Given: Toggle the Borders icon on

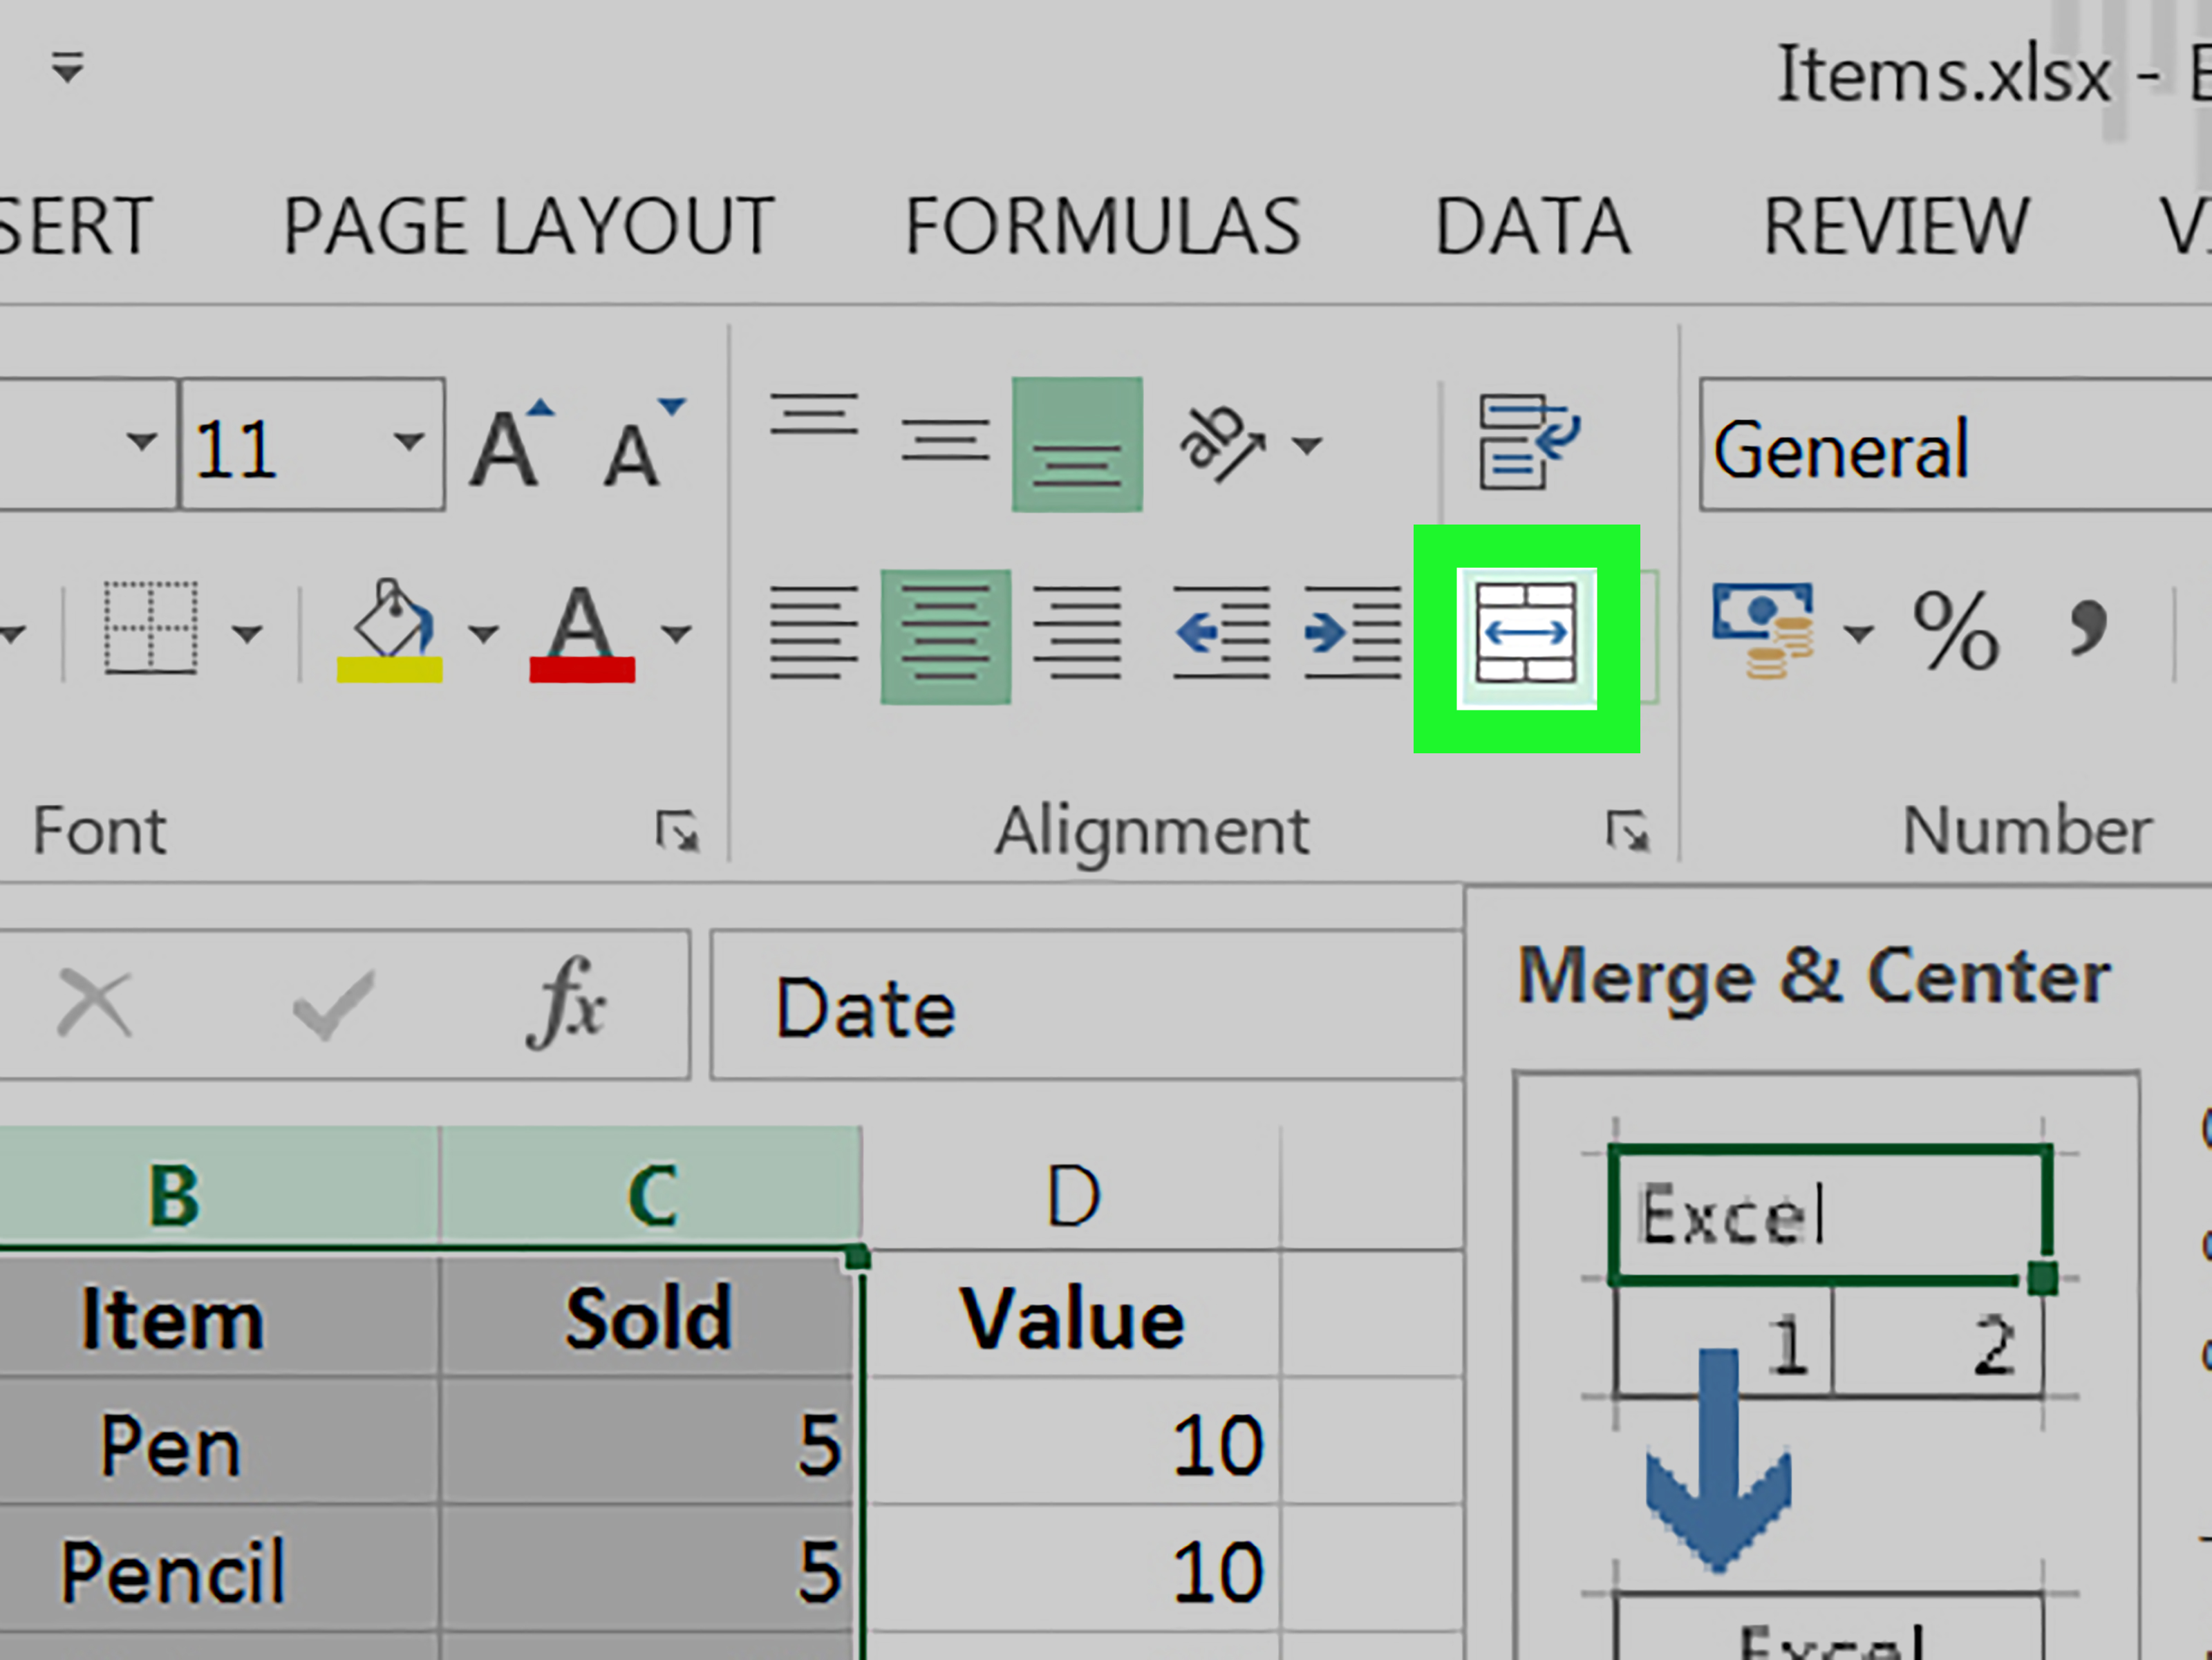Looking at the screenshot, I should click(x=150, y=628).
